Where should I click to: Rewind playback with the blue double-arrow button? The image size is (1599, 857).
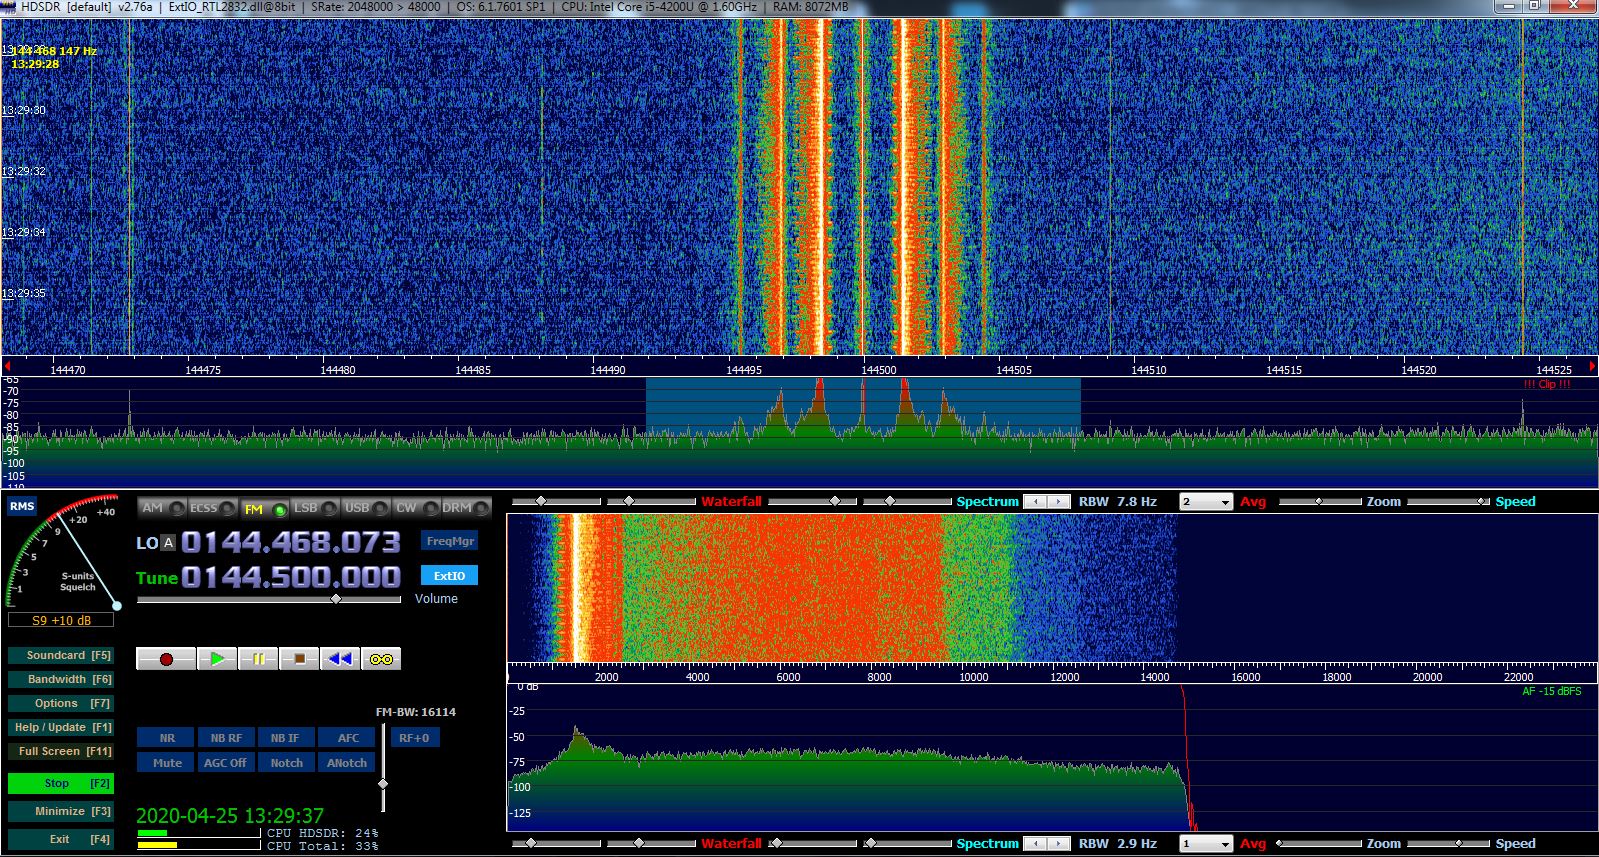[x=340, y=659]
